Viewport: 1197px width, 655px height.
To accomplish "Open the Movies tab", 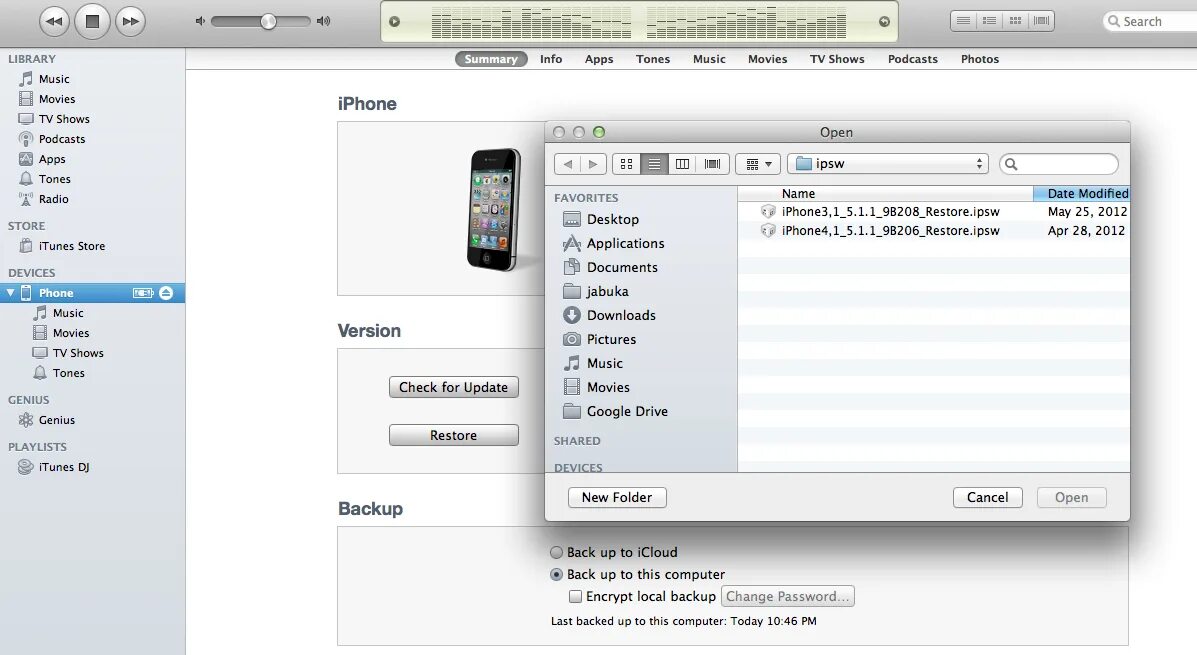I will click(767, 59).
